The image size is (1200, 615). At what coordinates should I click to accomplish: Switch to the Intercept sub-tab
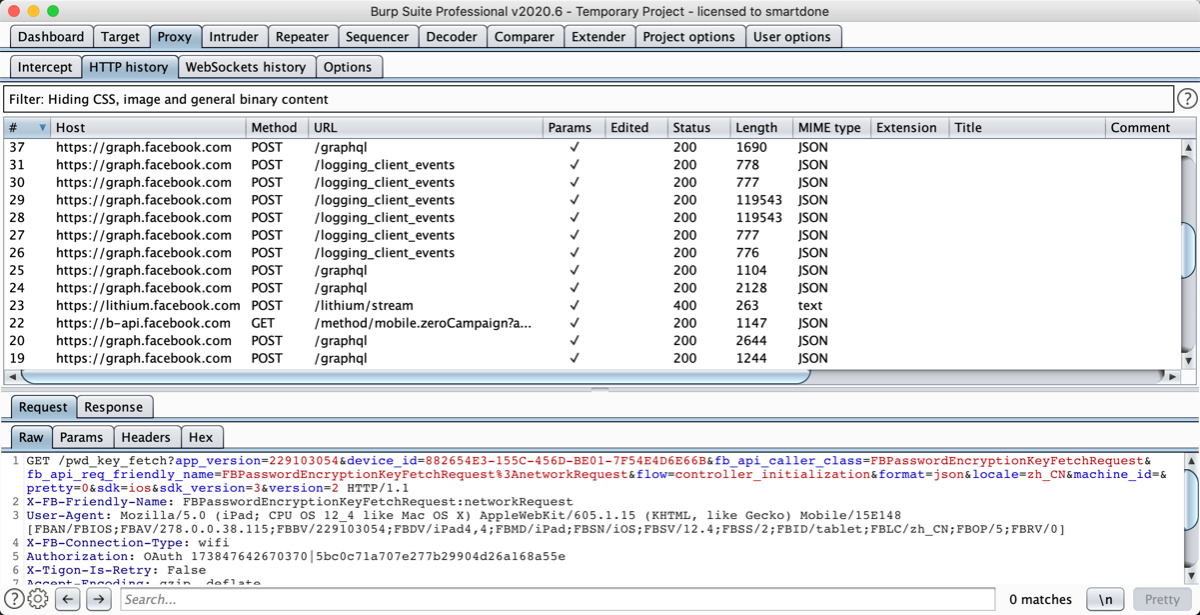pos(45,67)
